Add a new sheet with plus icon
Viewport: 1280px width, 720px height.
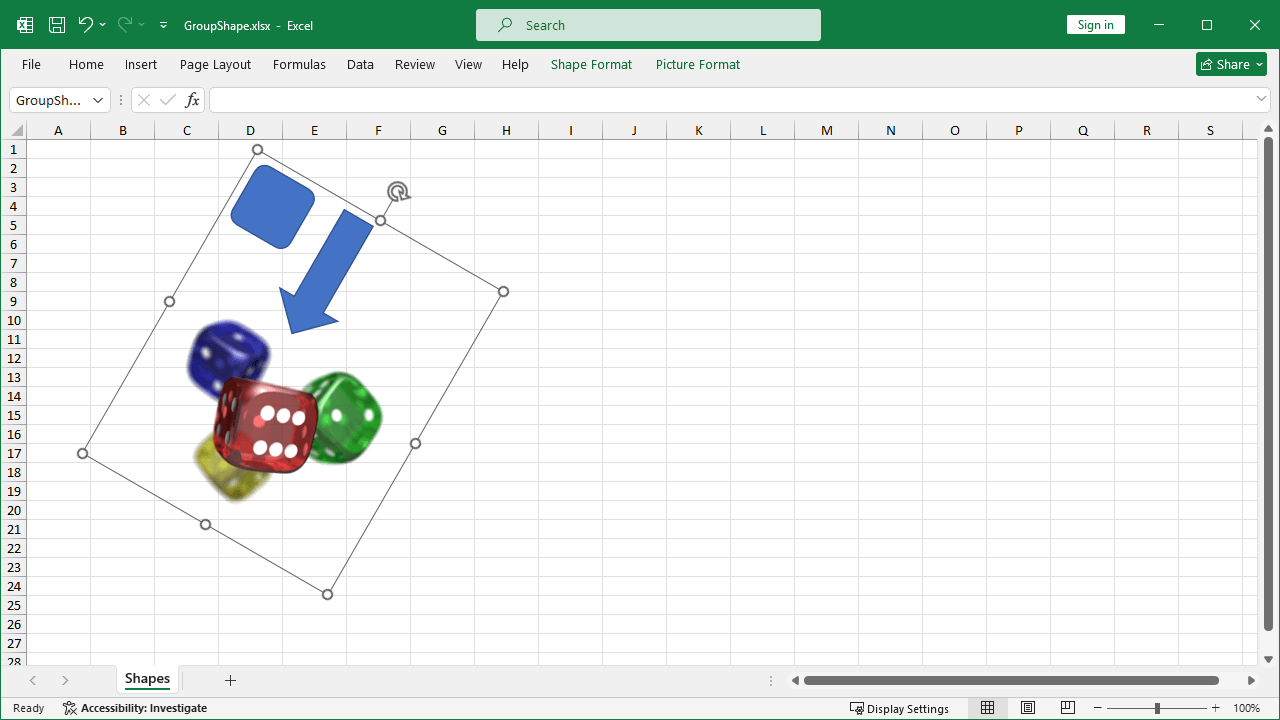click(x=230, y=680)
